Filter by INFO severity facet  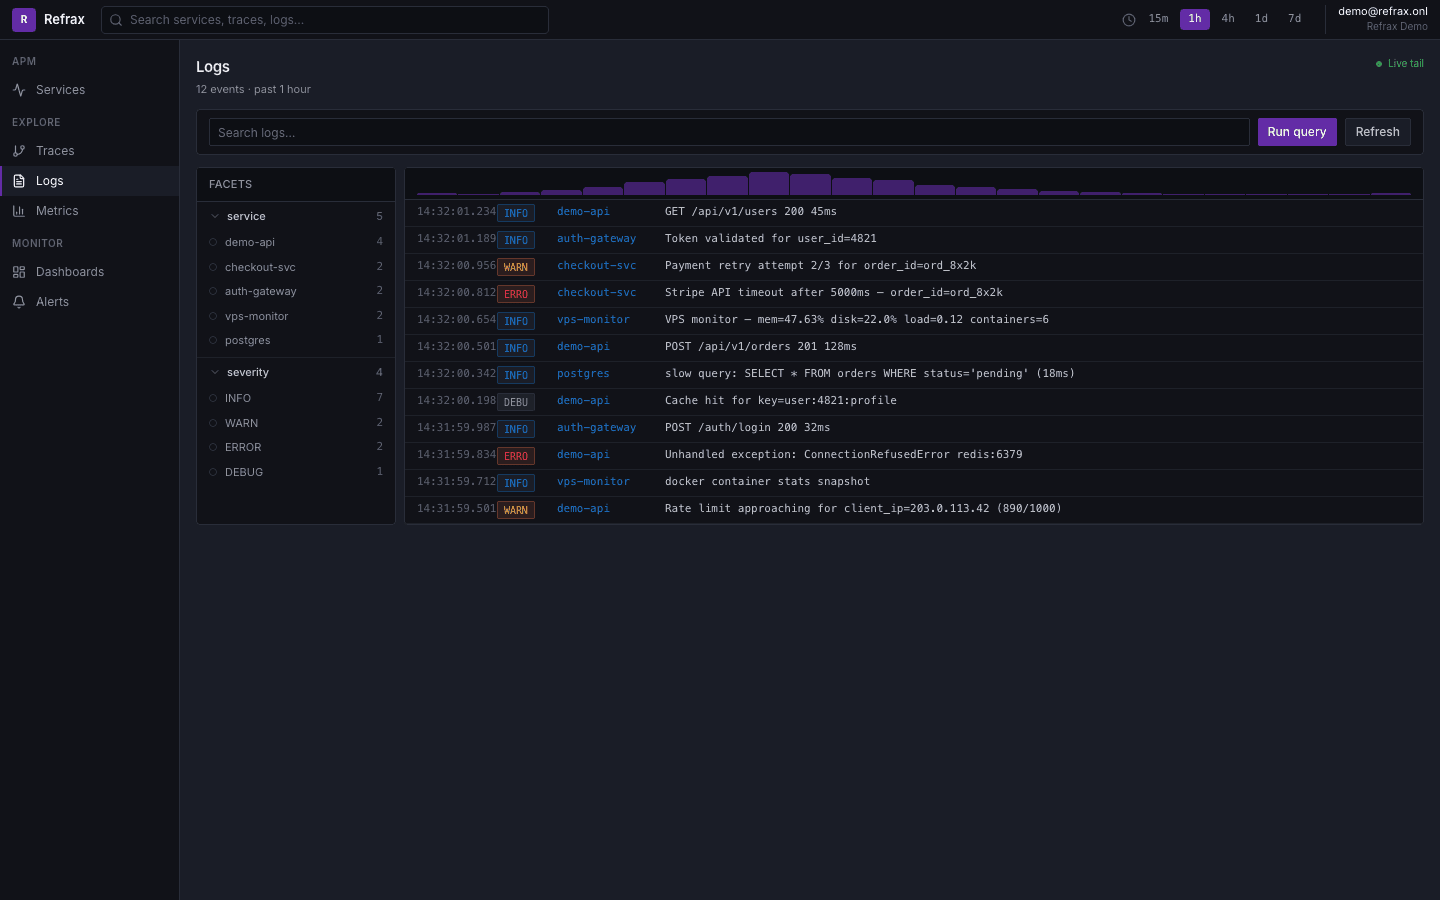296,398
